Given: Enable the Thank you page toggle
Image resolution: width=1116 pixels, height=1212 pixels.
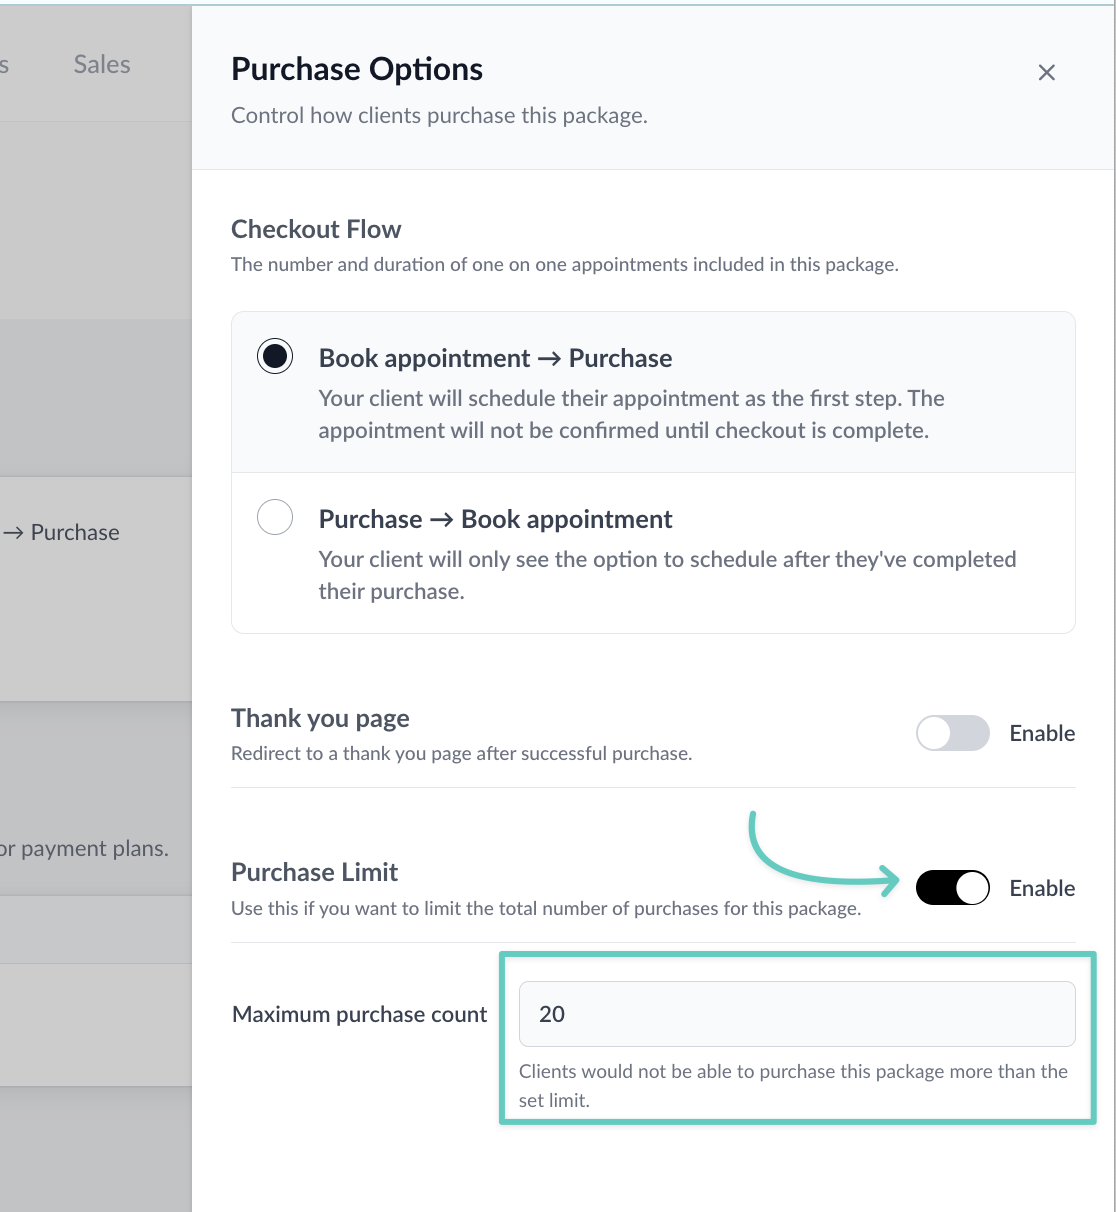Looking at the screenshot, I should pyautogui.click(x=952, y=733).
